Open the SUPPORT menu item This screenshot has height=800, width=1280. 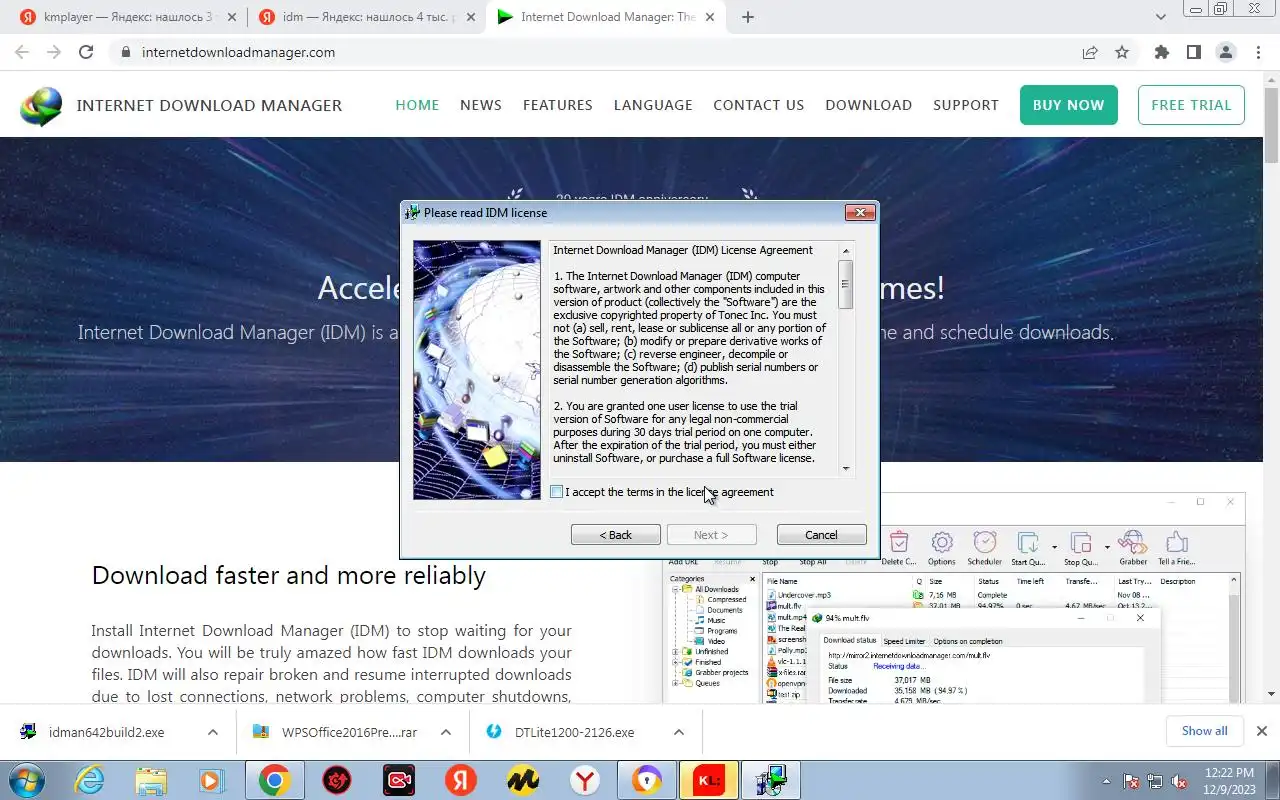tap(966, 105)
